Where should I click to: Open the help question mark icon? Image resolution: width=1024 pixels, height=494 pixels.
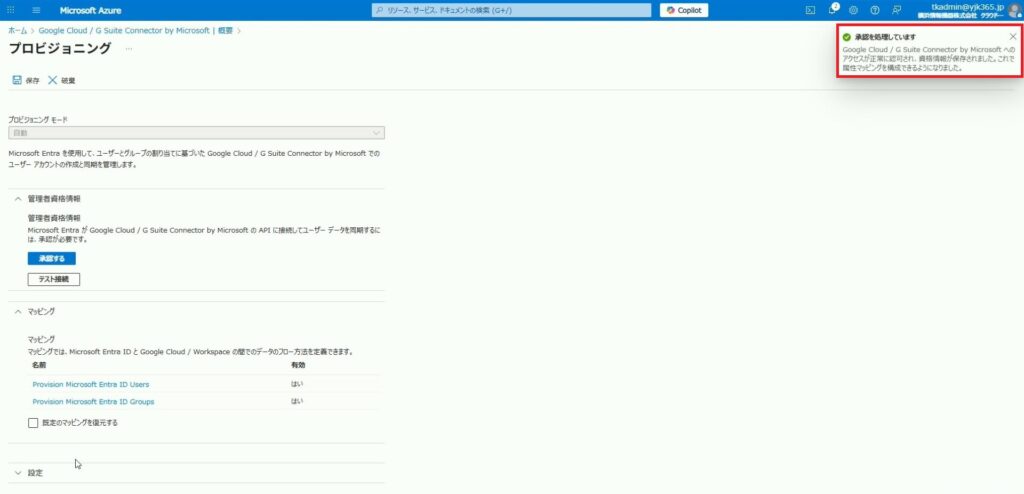(x=874, y=10)
